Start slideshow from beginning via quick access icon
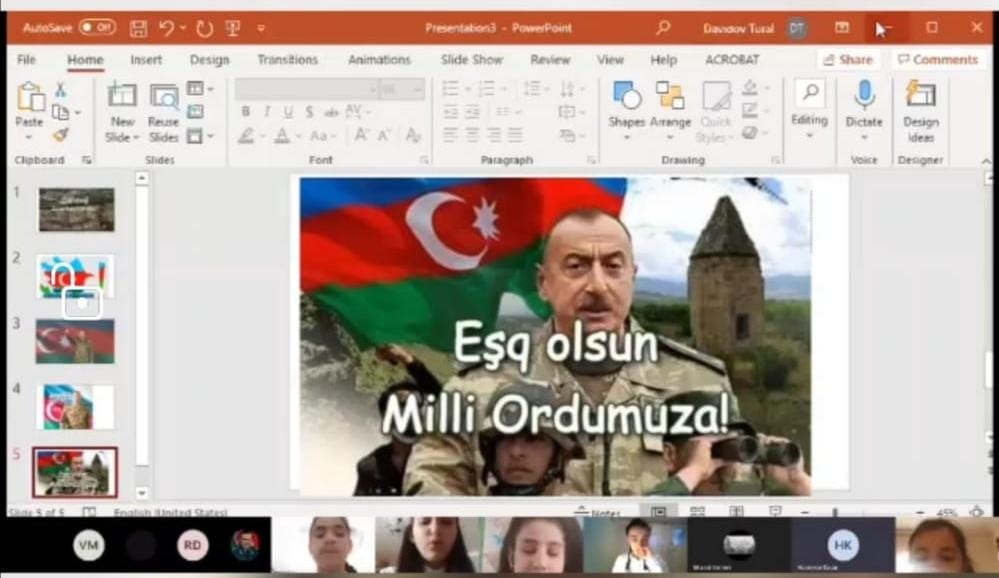The width and height of the screenshot is (999, 578). 233,28
